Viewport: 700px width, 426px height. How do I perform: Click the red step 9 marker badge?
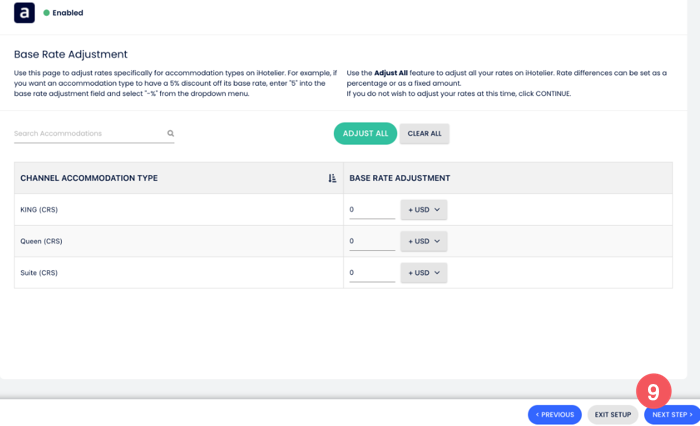coord(653,391)
